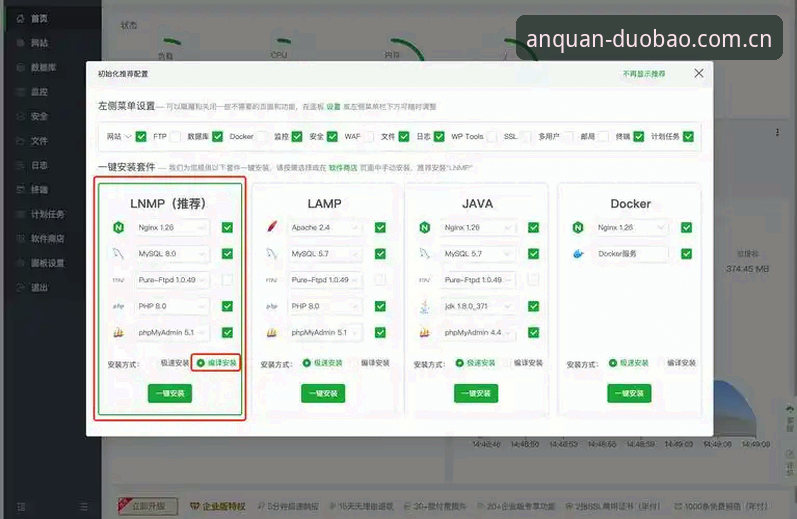The image size is (797, 519).
Task: Click the phpMyAdmin sailboat icon in LNMP card
Action: [x=118, y=332]
